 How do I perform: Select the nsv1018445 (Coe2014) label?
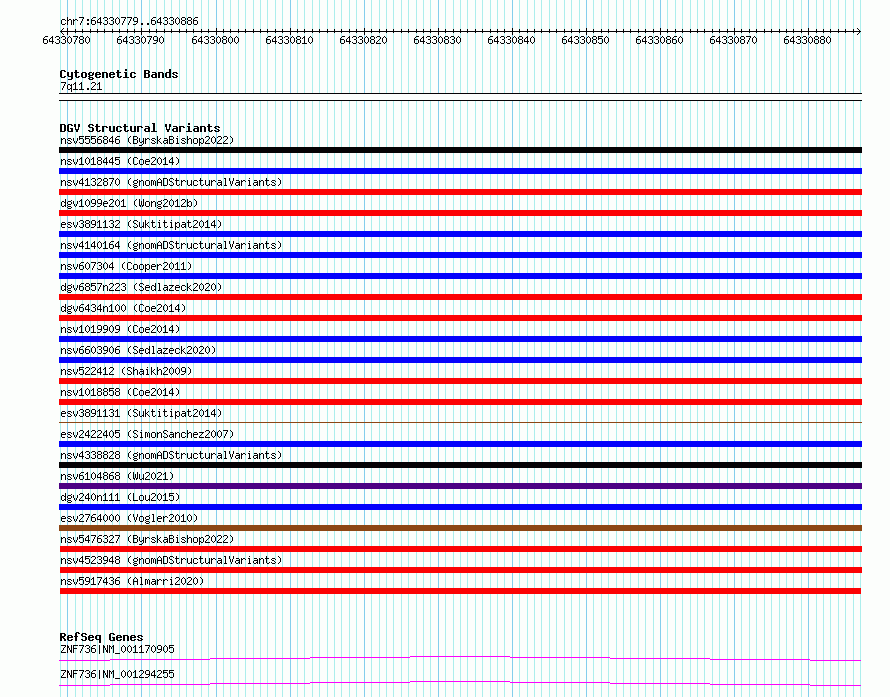point(120,161)
